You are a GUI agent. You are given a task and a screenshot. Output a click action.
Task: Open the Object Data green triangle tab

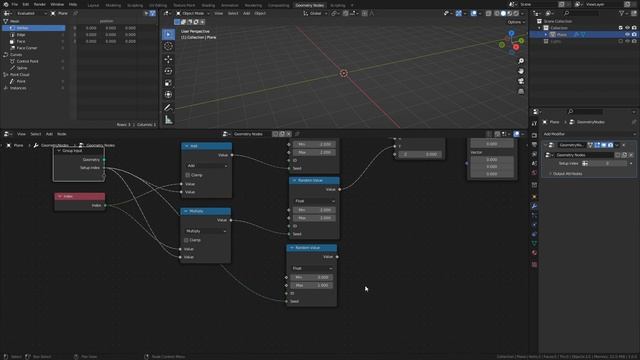[x=534, y=243]
